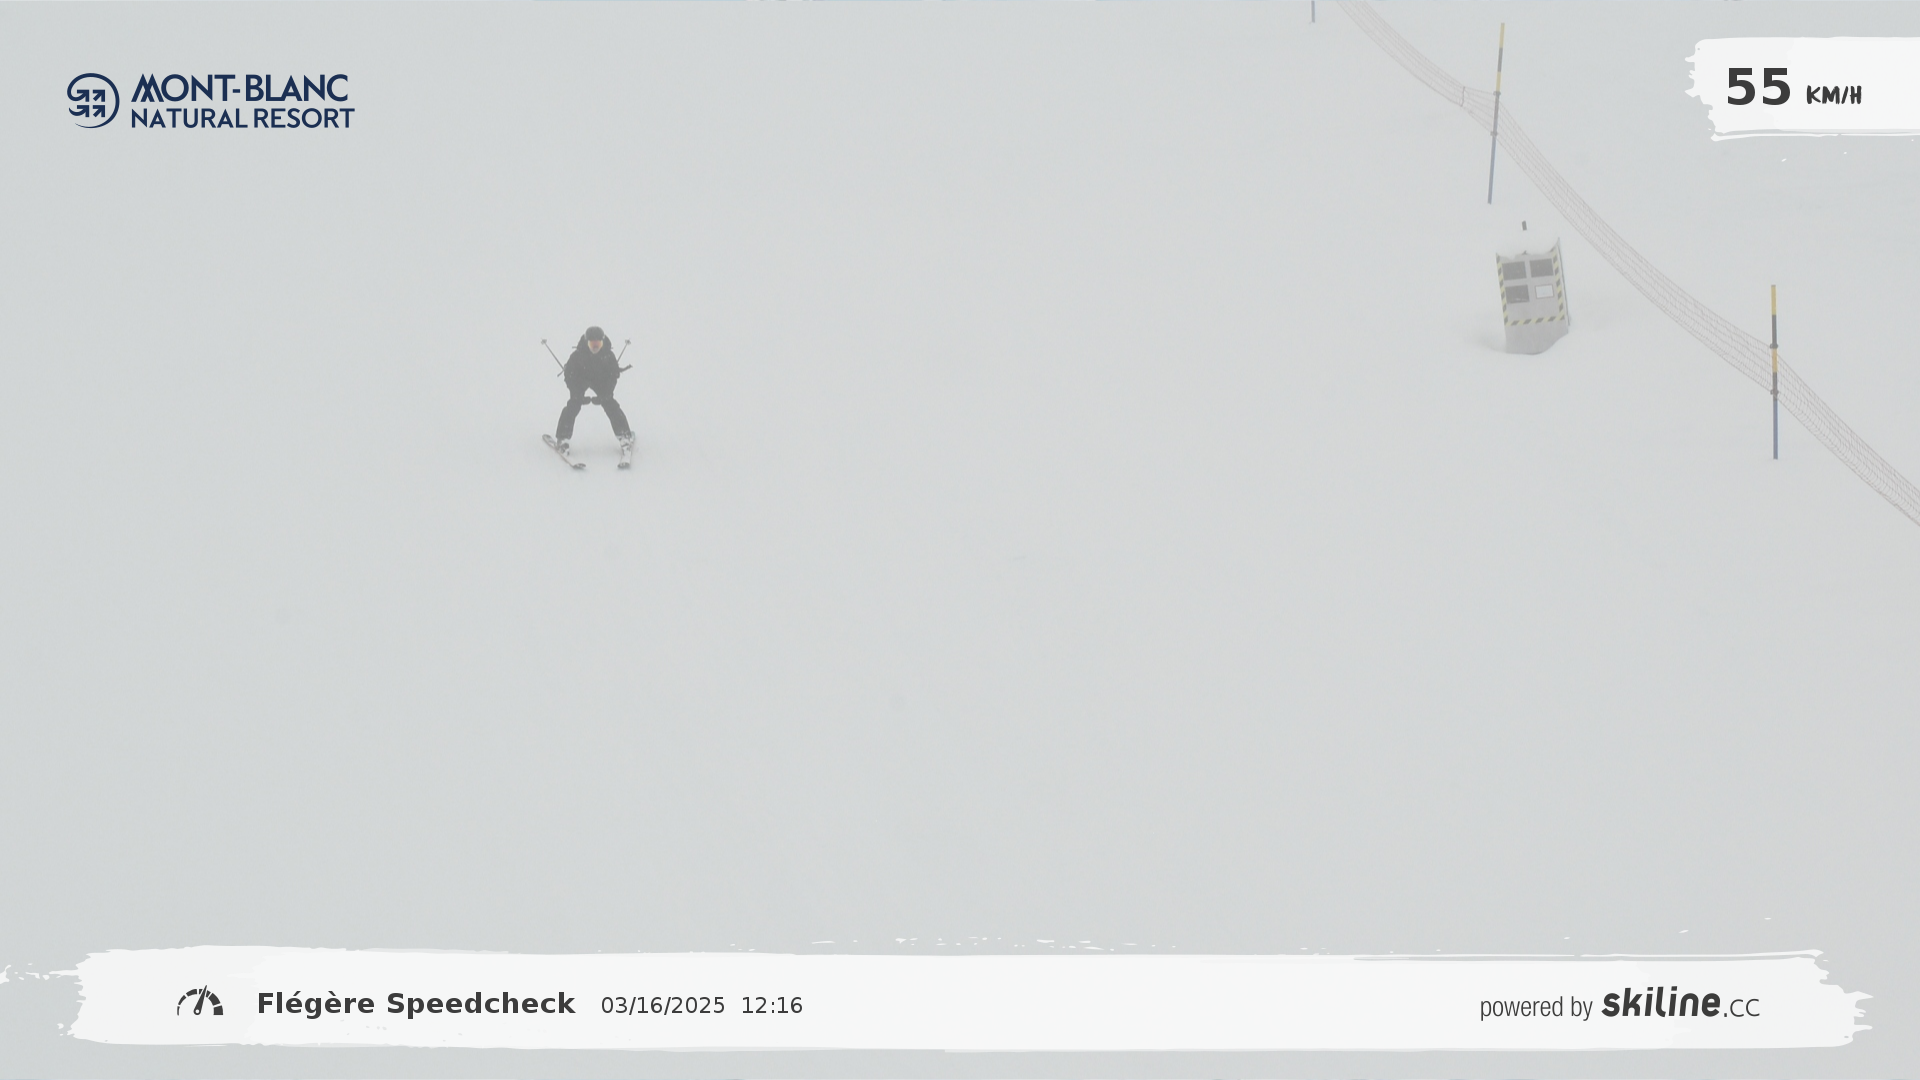1920x1080 pixels.
Task: Click the 55 speed reading number
Action: coord(1758,88)
